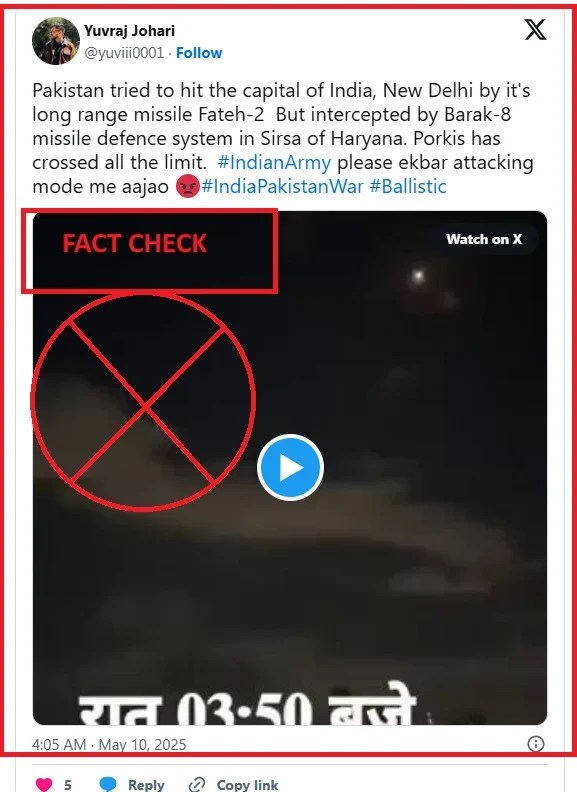The width and height of the screenshot is (577, 792).
Task: Click the red FACT CHECK label overlay
Action: pyautogui.click(x=134, y=243)
